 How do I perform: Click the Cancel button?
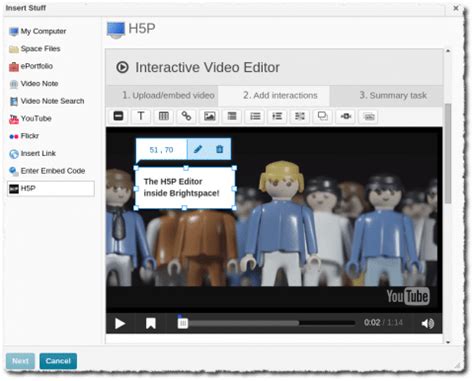click(x=58, y=361)
